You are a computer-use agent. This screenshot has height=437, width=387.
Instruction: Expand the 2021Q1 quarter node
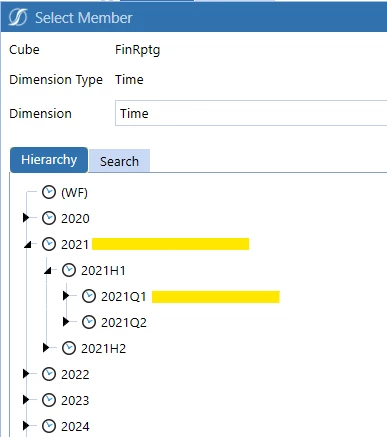tap(66, 296)
